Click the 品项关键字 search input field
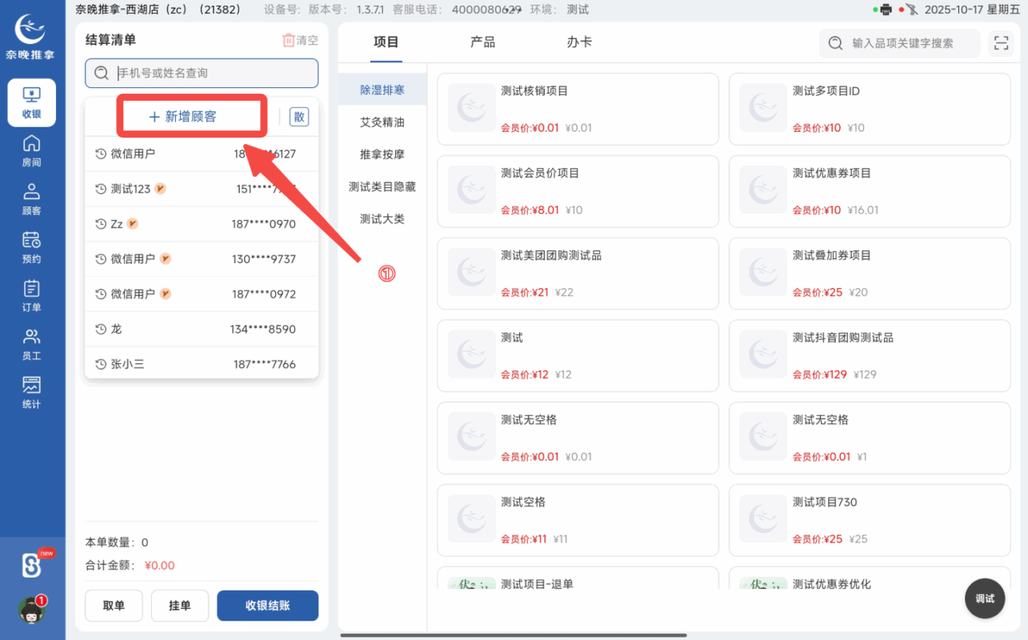1028x640 pixels. tap(900, 43)
